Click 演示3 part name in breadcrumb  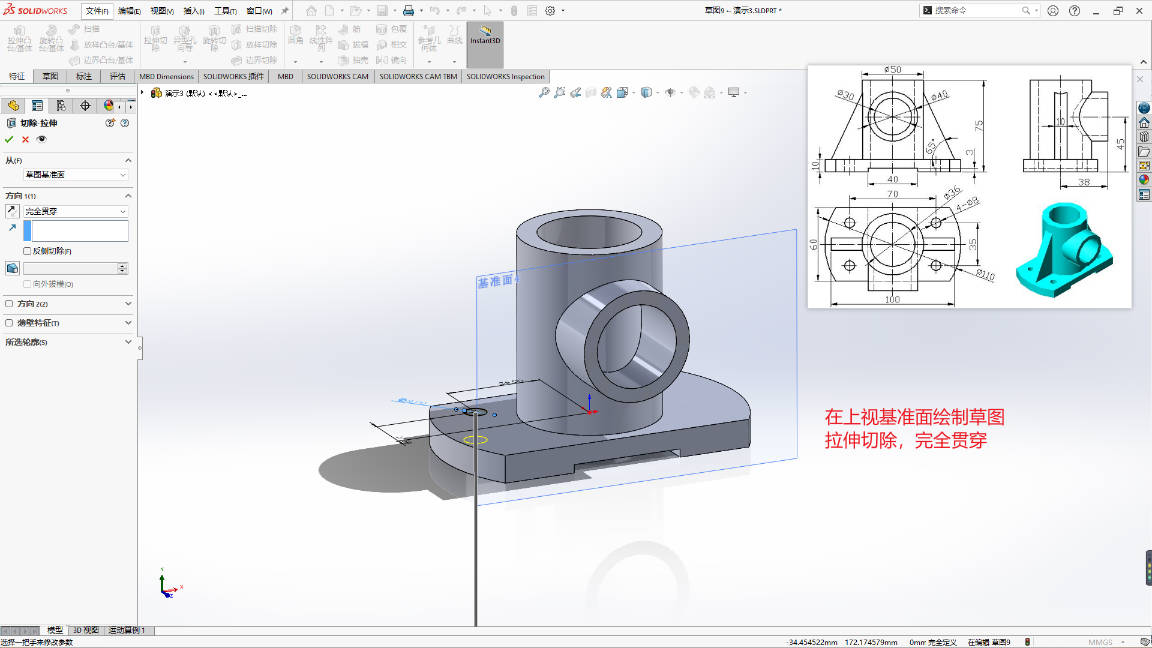(175, 93)
